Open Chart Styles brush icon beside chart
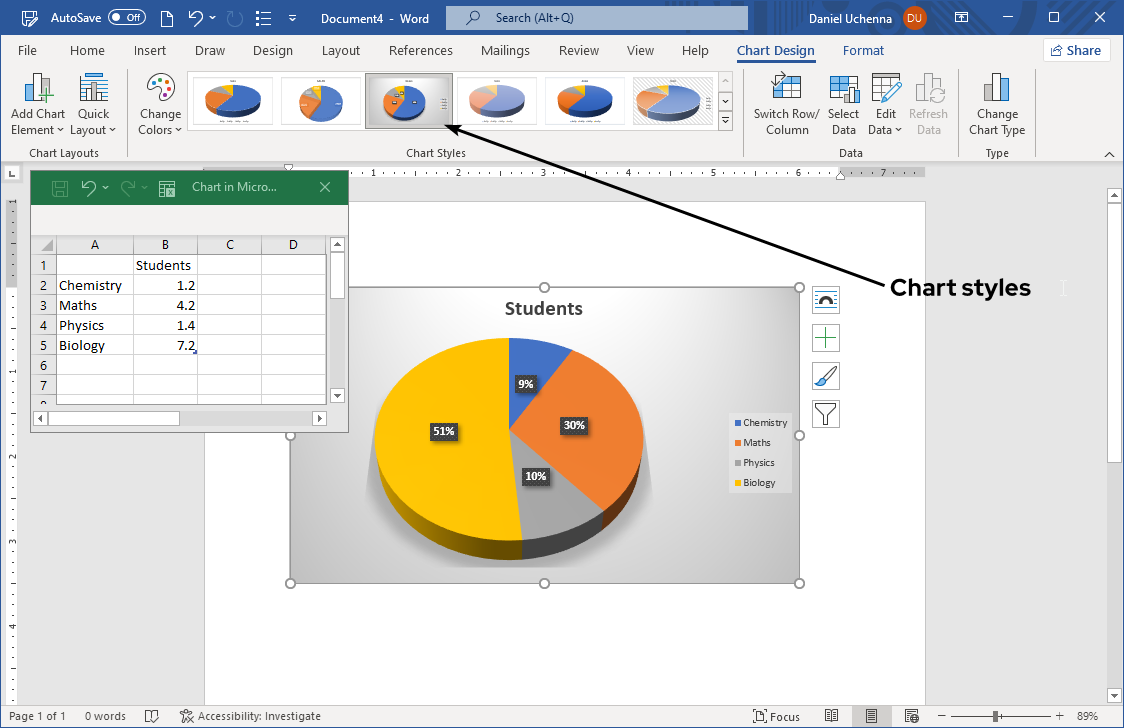The width and height of the screenshot is (1124, 728). pos(825,376)
